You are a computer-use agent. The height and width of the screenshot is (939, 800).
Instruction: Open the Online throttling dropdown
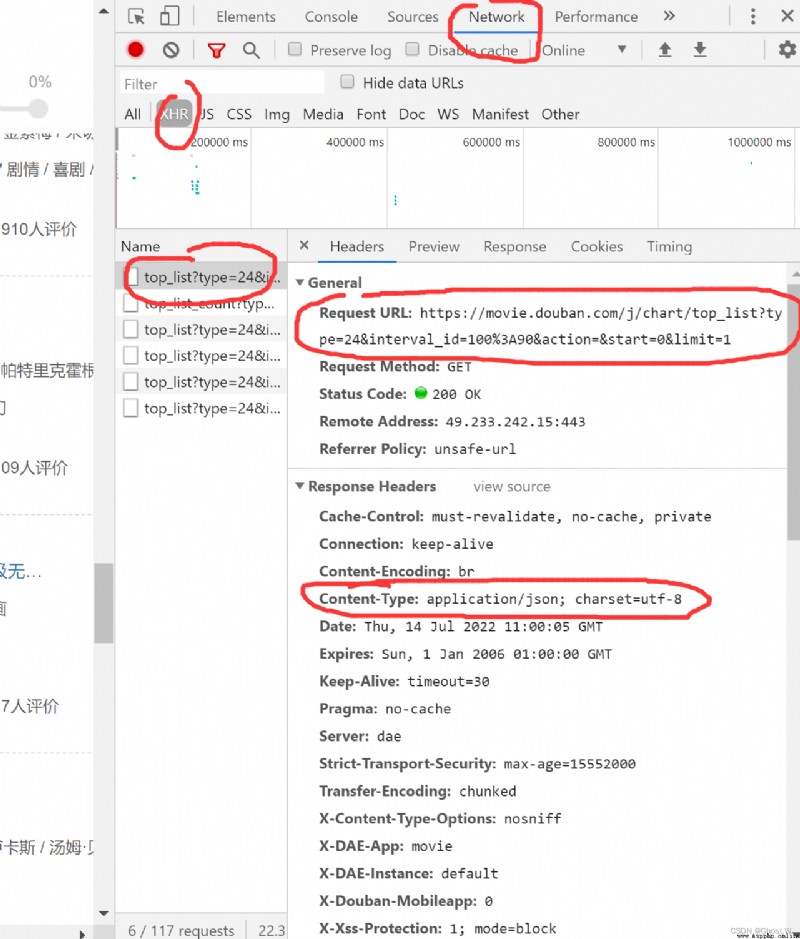coord(584,50)
